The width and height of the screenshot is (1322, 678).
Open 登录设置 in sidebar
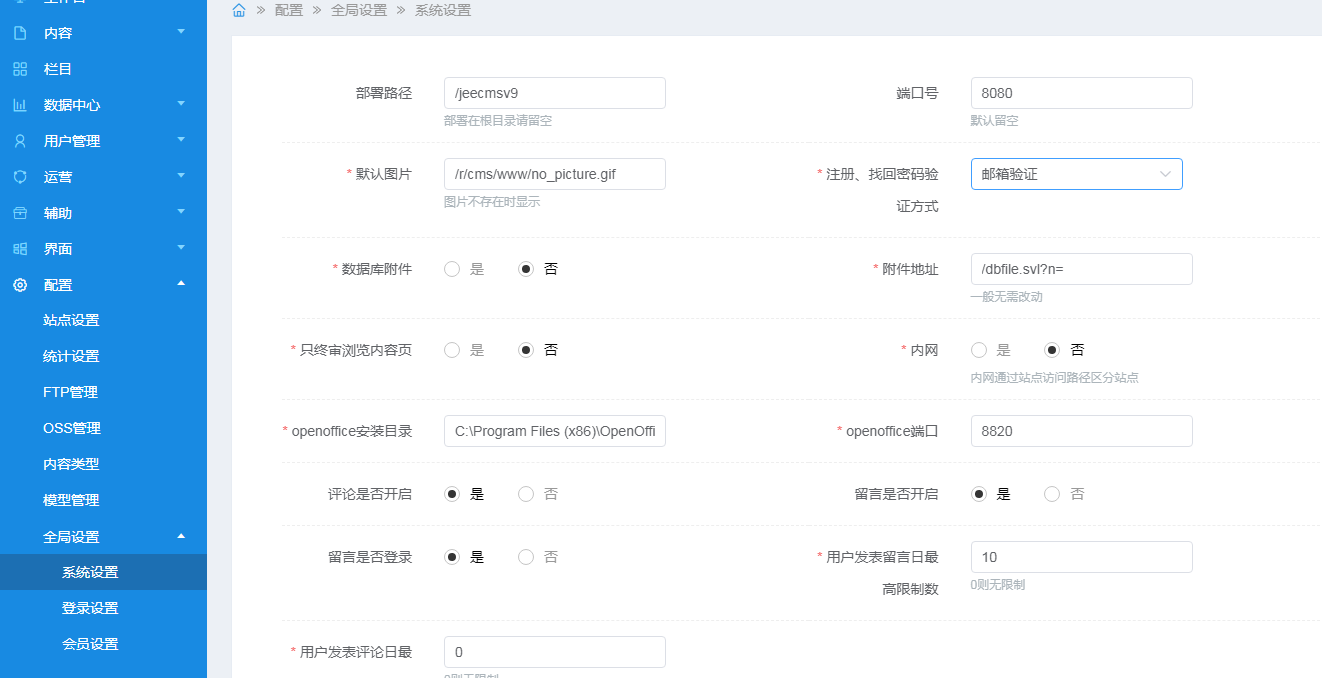click(90, 608)
